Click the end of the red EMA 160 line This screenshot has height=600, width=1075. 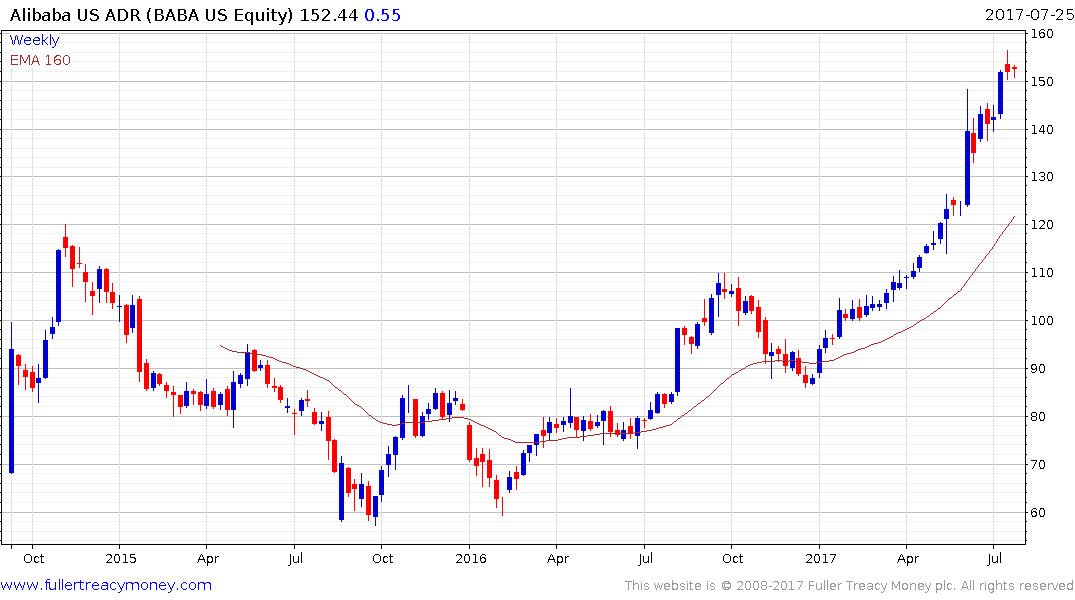pyautogui.click(x=1014, y=217)
